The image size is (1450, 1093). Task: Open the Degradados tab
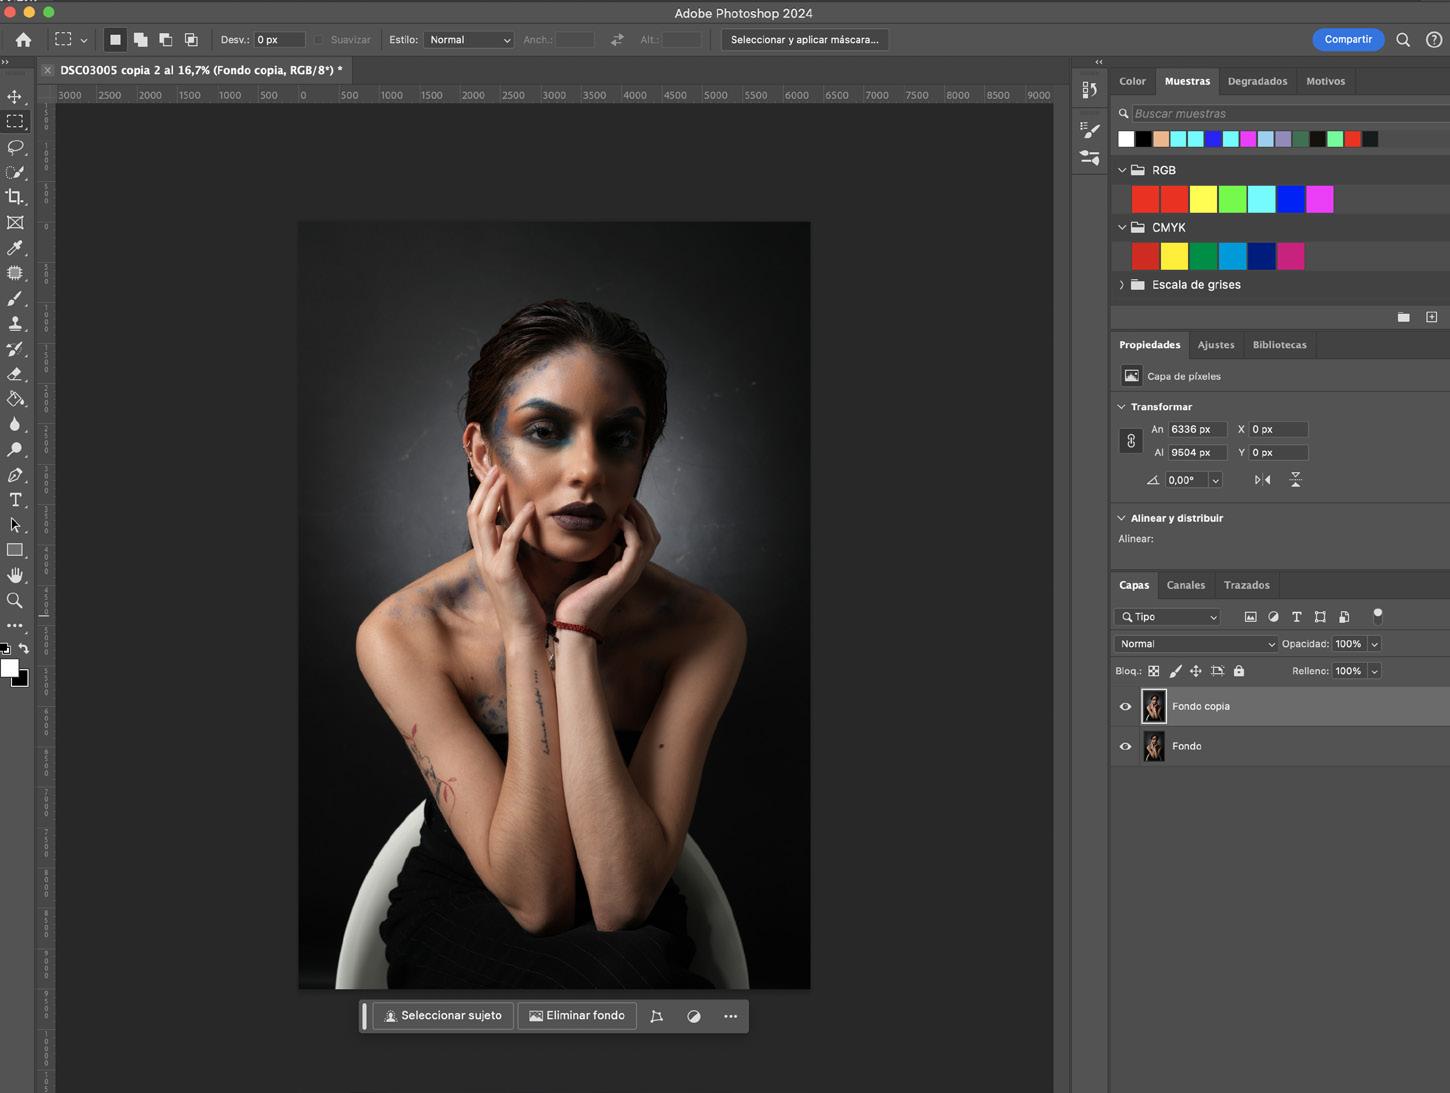pos(1257,81)
